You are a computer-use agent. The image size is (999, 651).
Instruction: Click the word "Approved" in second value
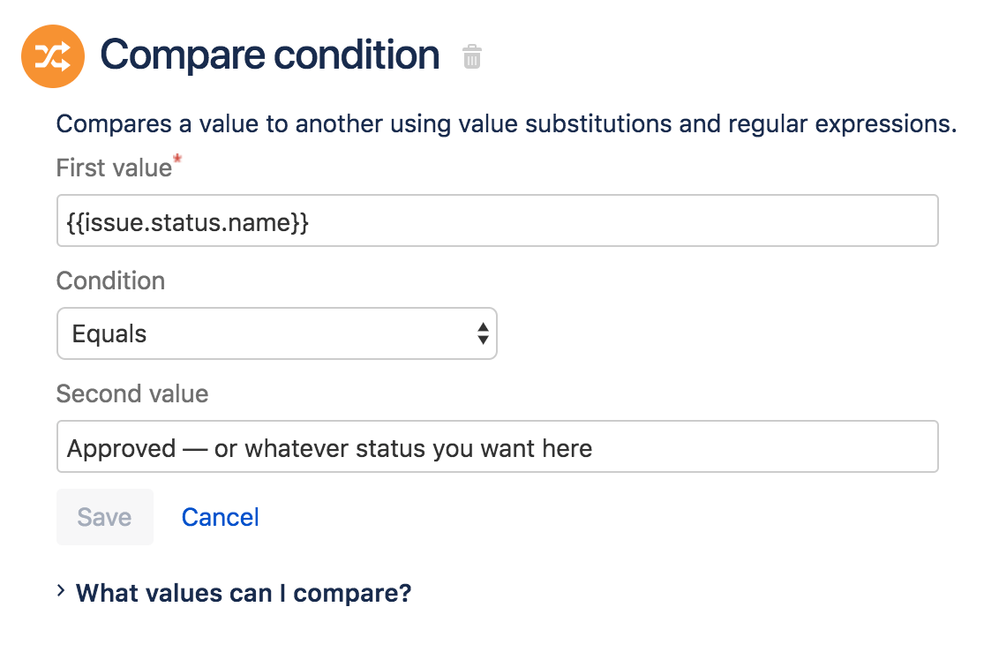pos(107,448)
